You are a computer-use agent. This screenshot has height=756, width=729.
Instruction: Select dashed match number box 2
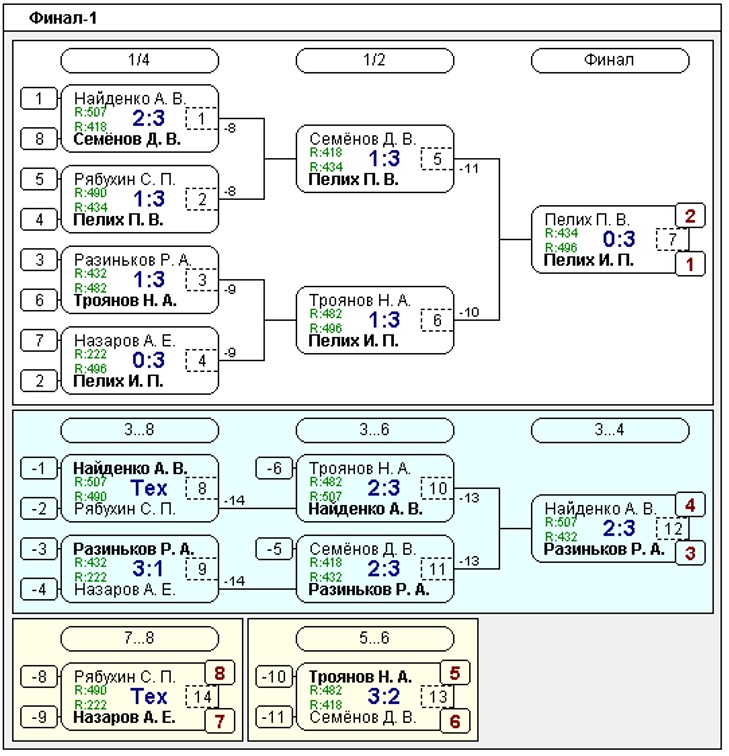(202, 199)
